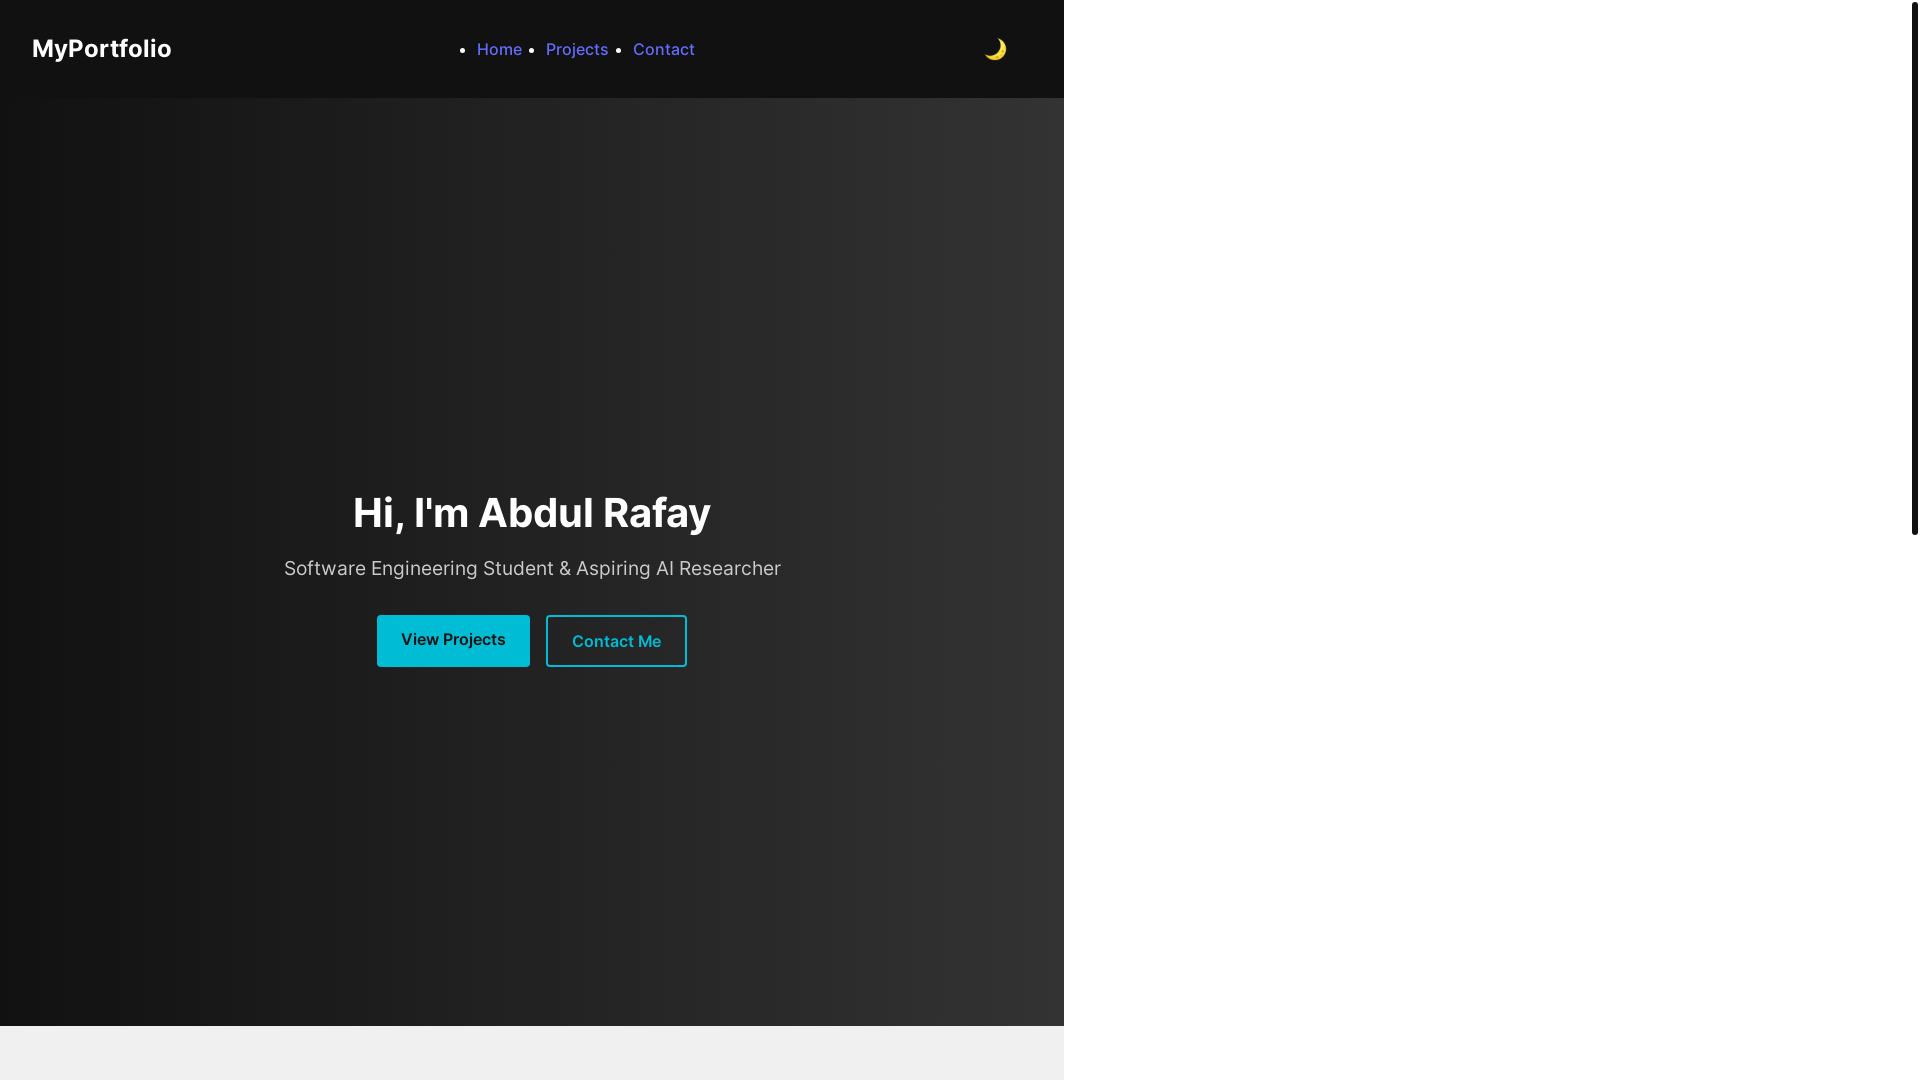The width and height of the screenshot is (1920, 1080).
Task: Open the Contact nav link
Action: pyautogui.click(x=664, y=49)
